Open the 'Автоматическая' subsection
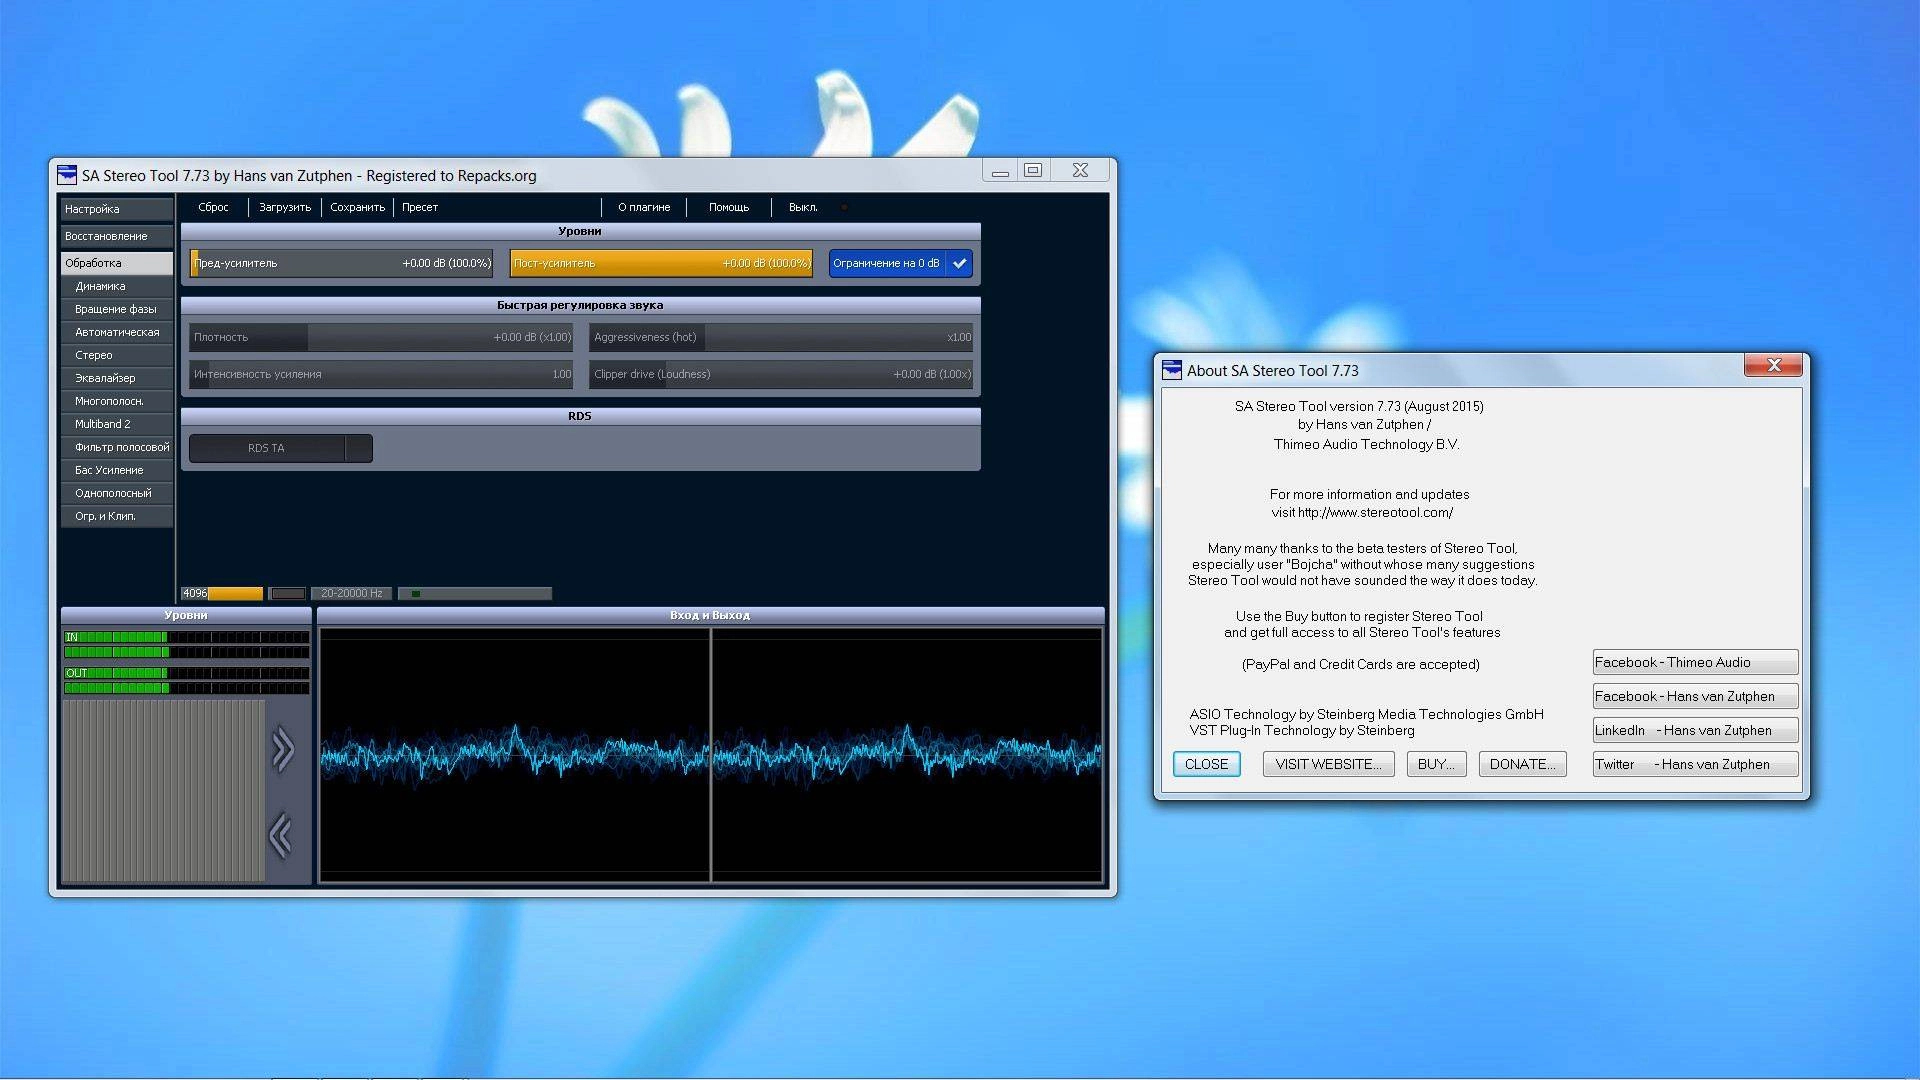This screenshot has width=1920, height=1080. [116, 332]
